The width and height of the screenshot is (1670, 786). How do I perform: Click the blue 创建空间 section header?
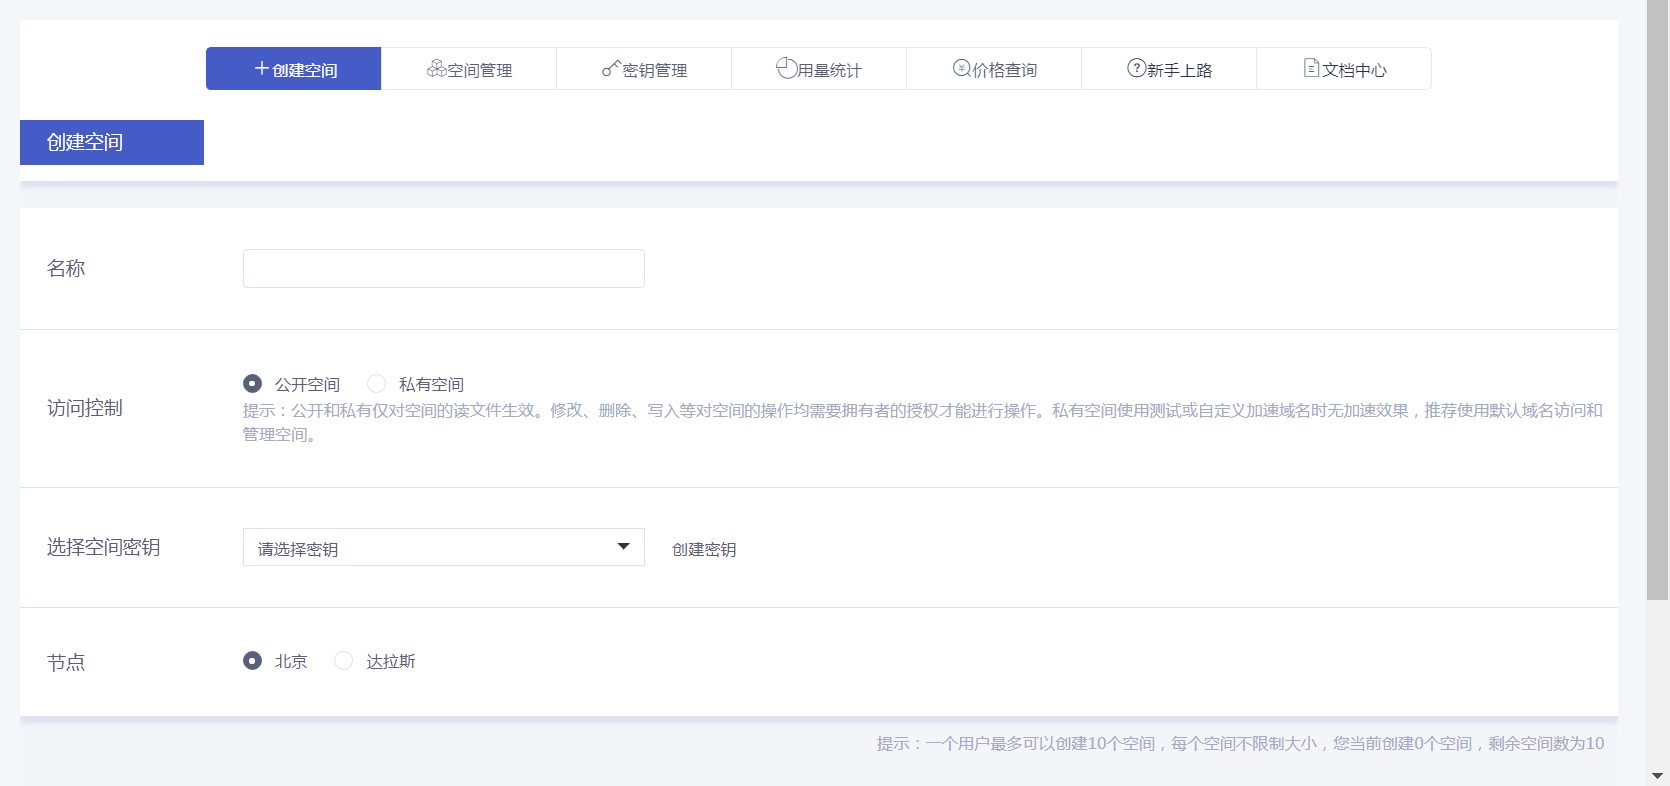click(x=112, y=142)
